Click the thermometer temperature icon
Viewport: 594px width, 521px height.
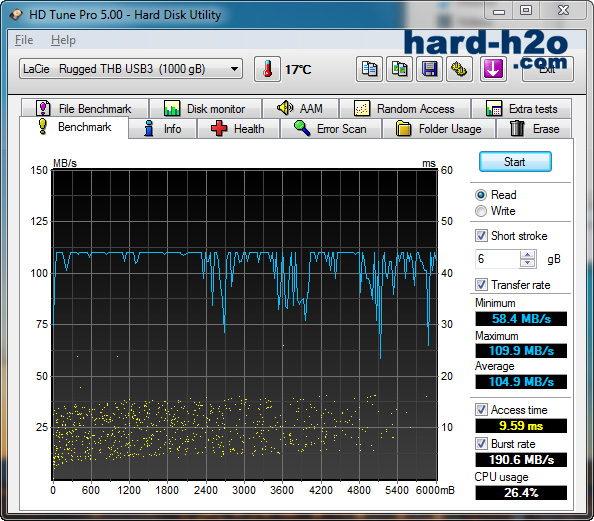click(267, 69)
